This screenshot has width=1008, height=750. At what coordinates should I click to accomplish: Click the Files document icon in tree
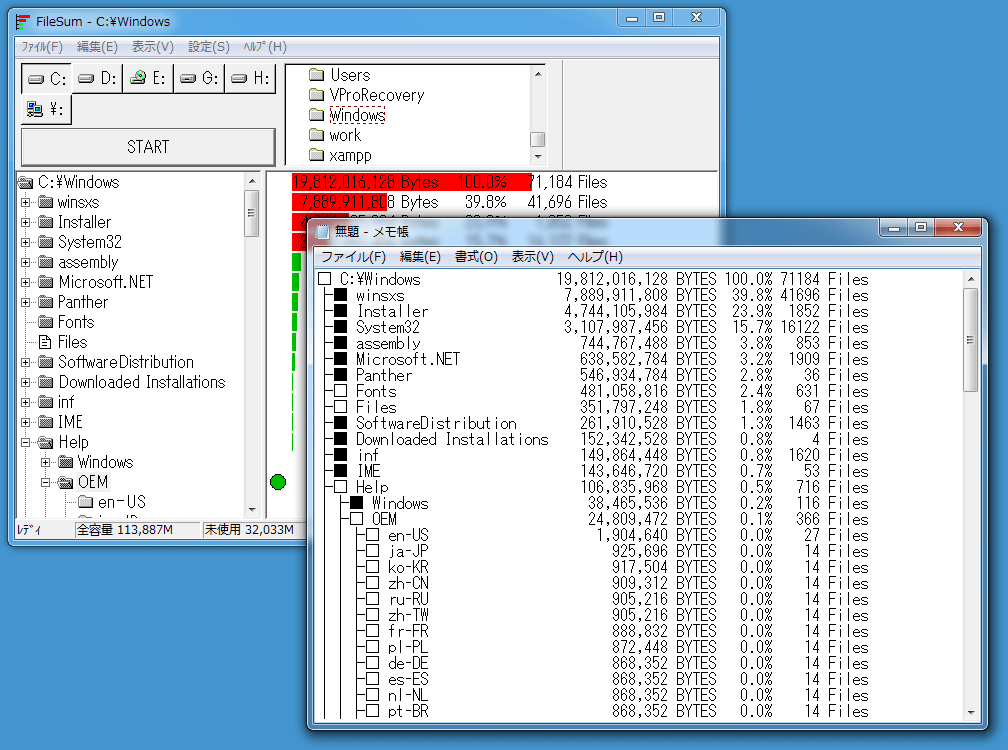[46, 342]
